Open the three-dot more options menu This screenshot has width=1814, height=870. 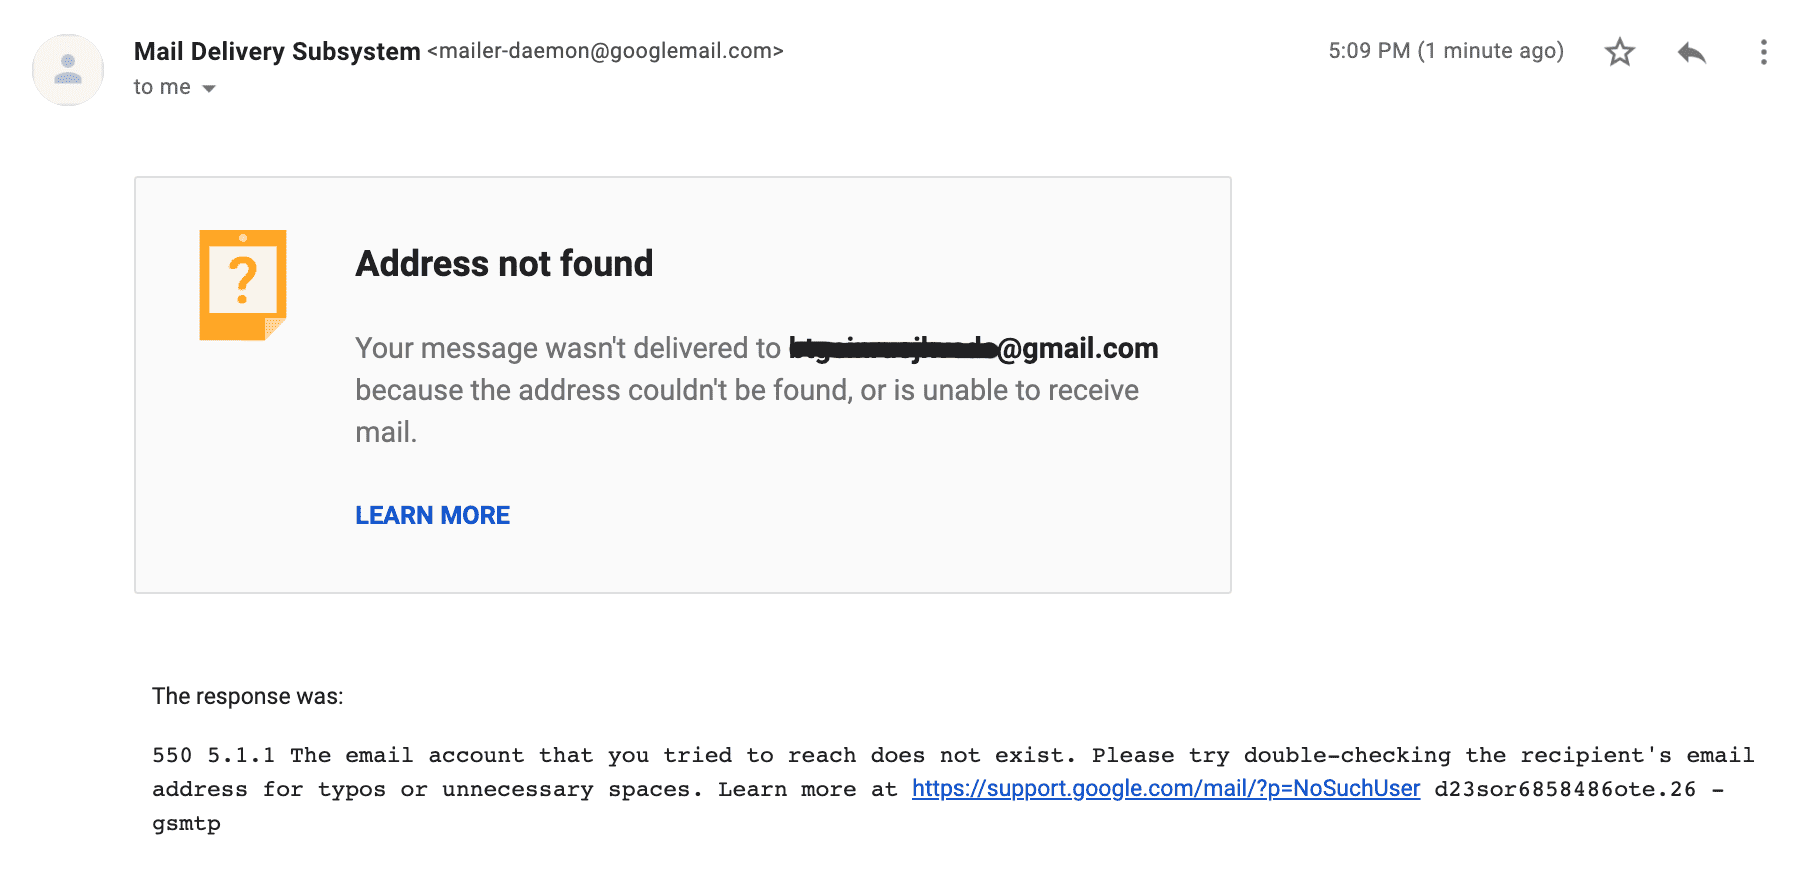(x=1763, y=52)
